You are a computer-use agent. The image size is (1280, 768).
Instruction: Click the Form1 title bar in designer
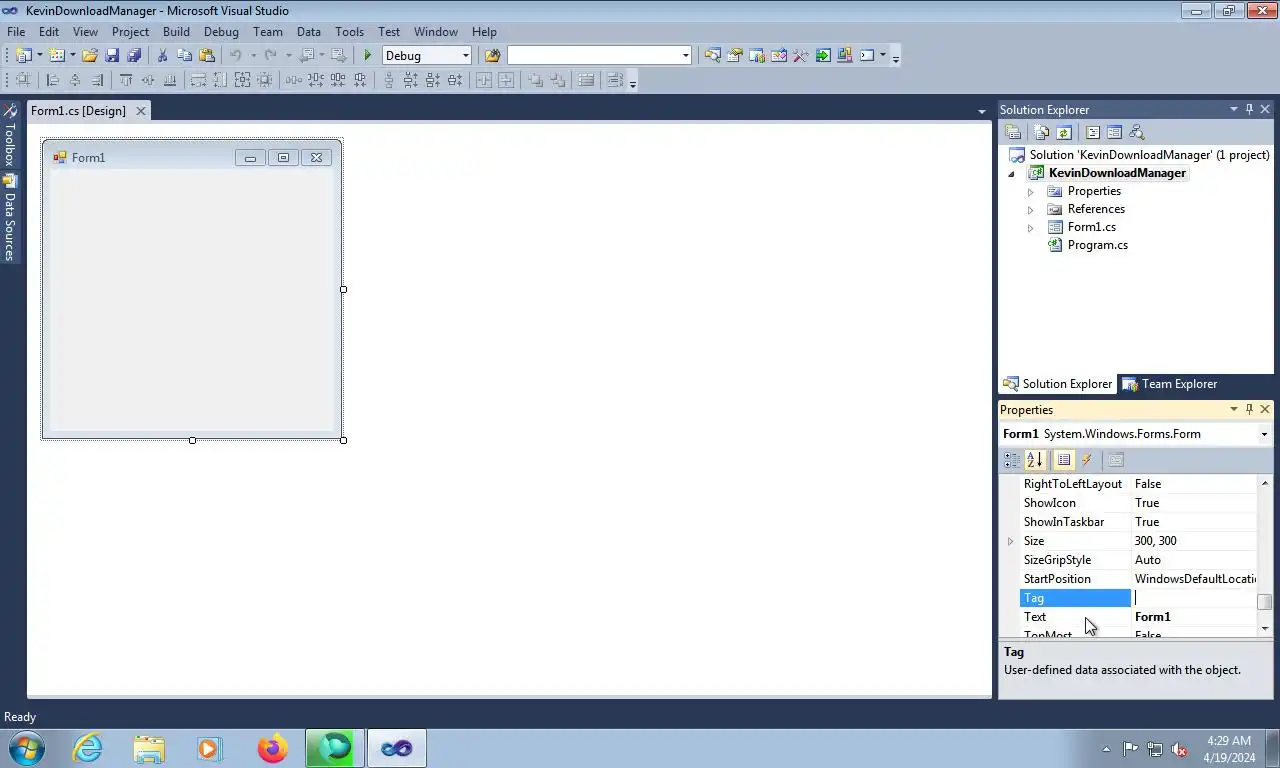point(192,157)
